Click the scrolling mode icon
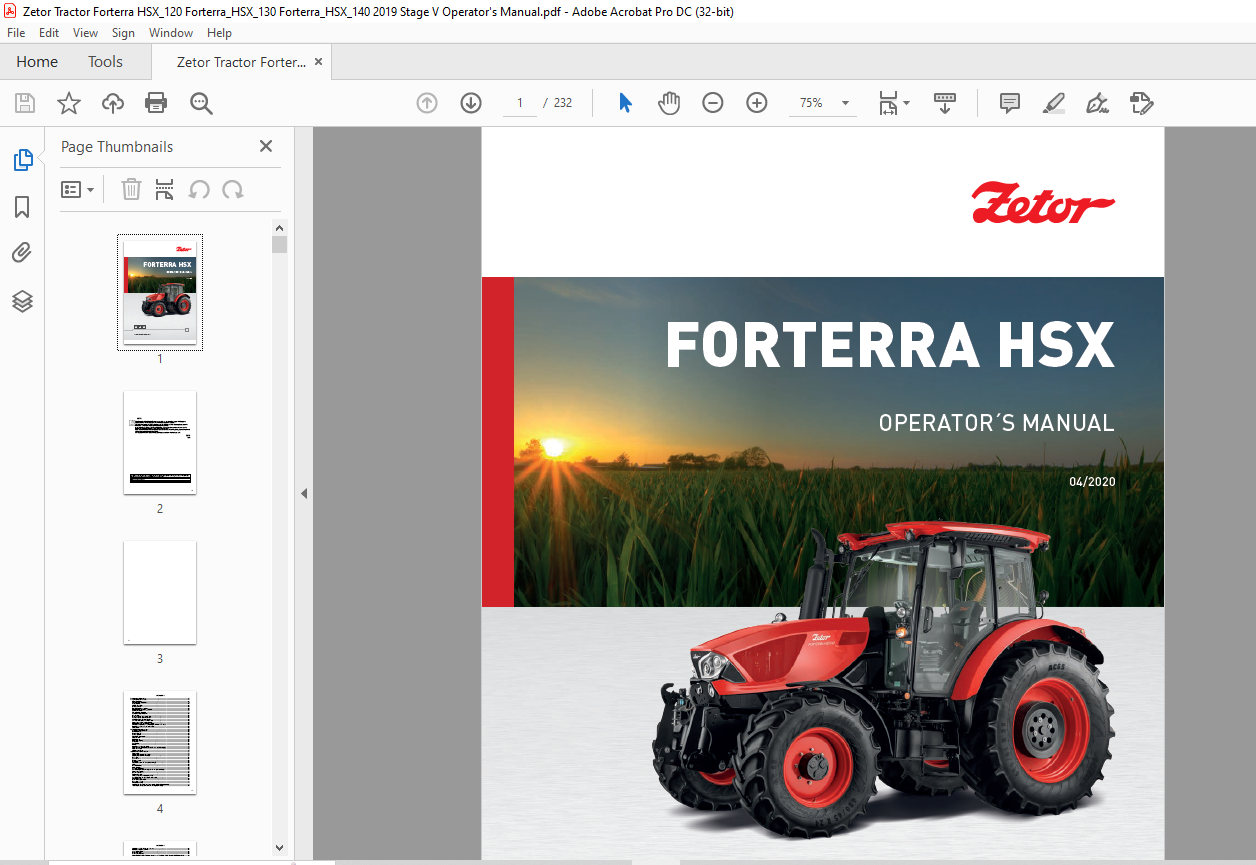This screenshot has height=865, width=1256. click(945, 103)
